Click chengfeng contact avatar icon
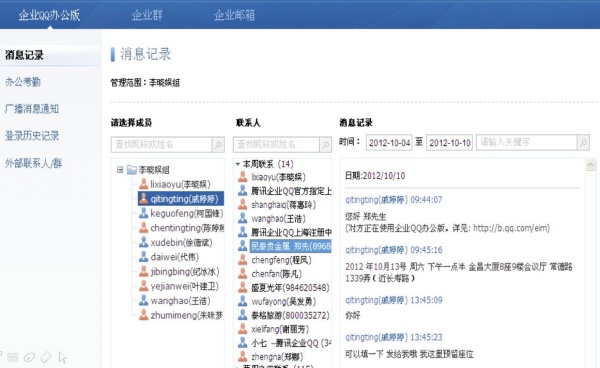 [243, 259]
